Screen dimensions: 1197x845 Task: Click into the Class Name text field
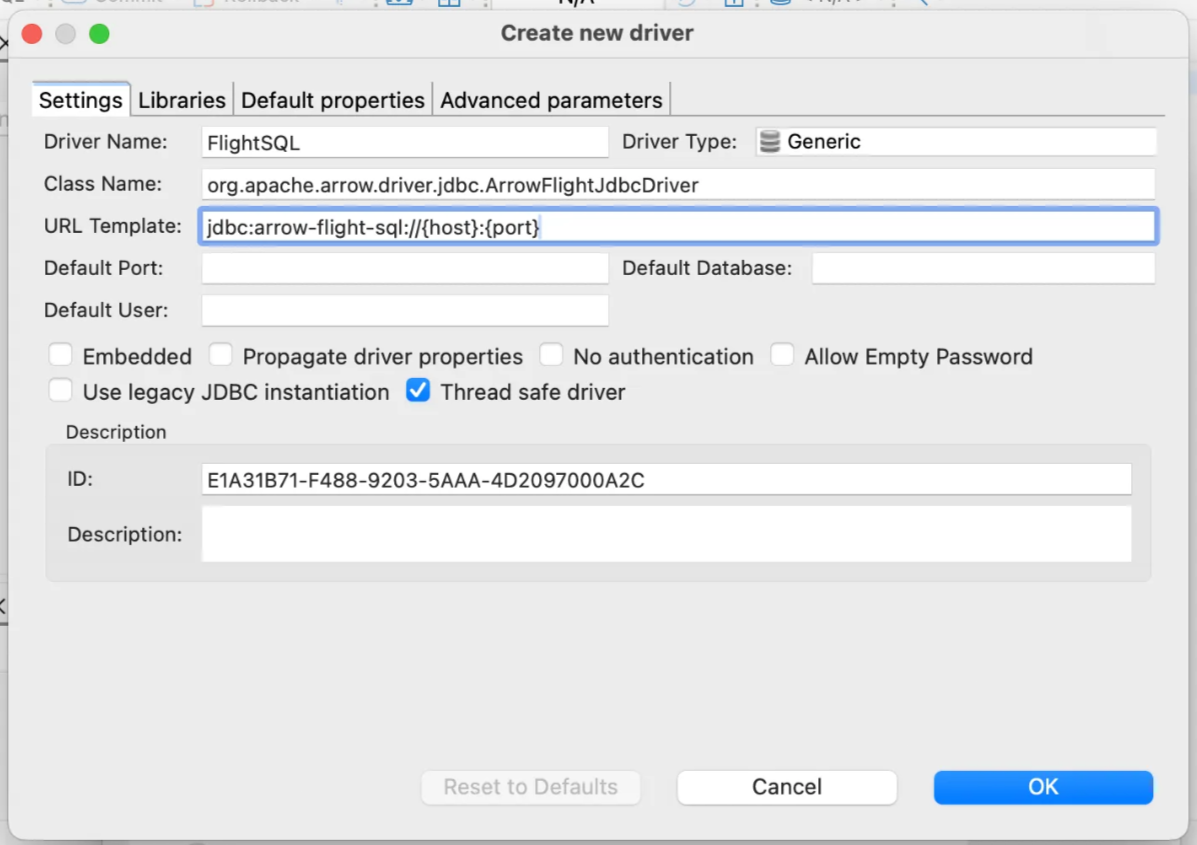point(678,185)
